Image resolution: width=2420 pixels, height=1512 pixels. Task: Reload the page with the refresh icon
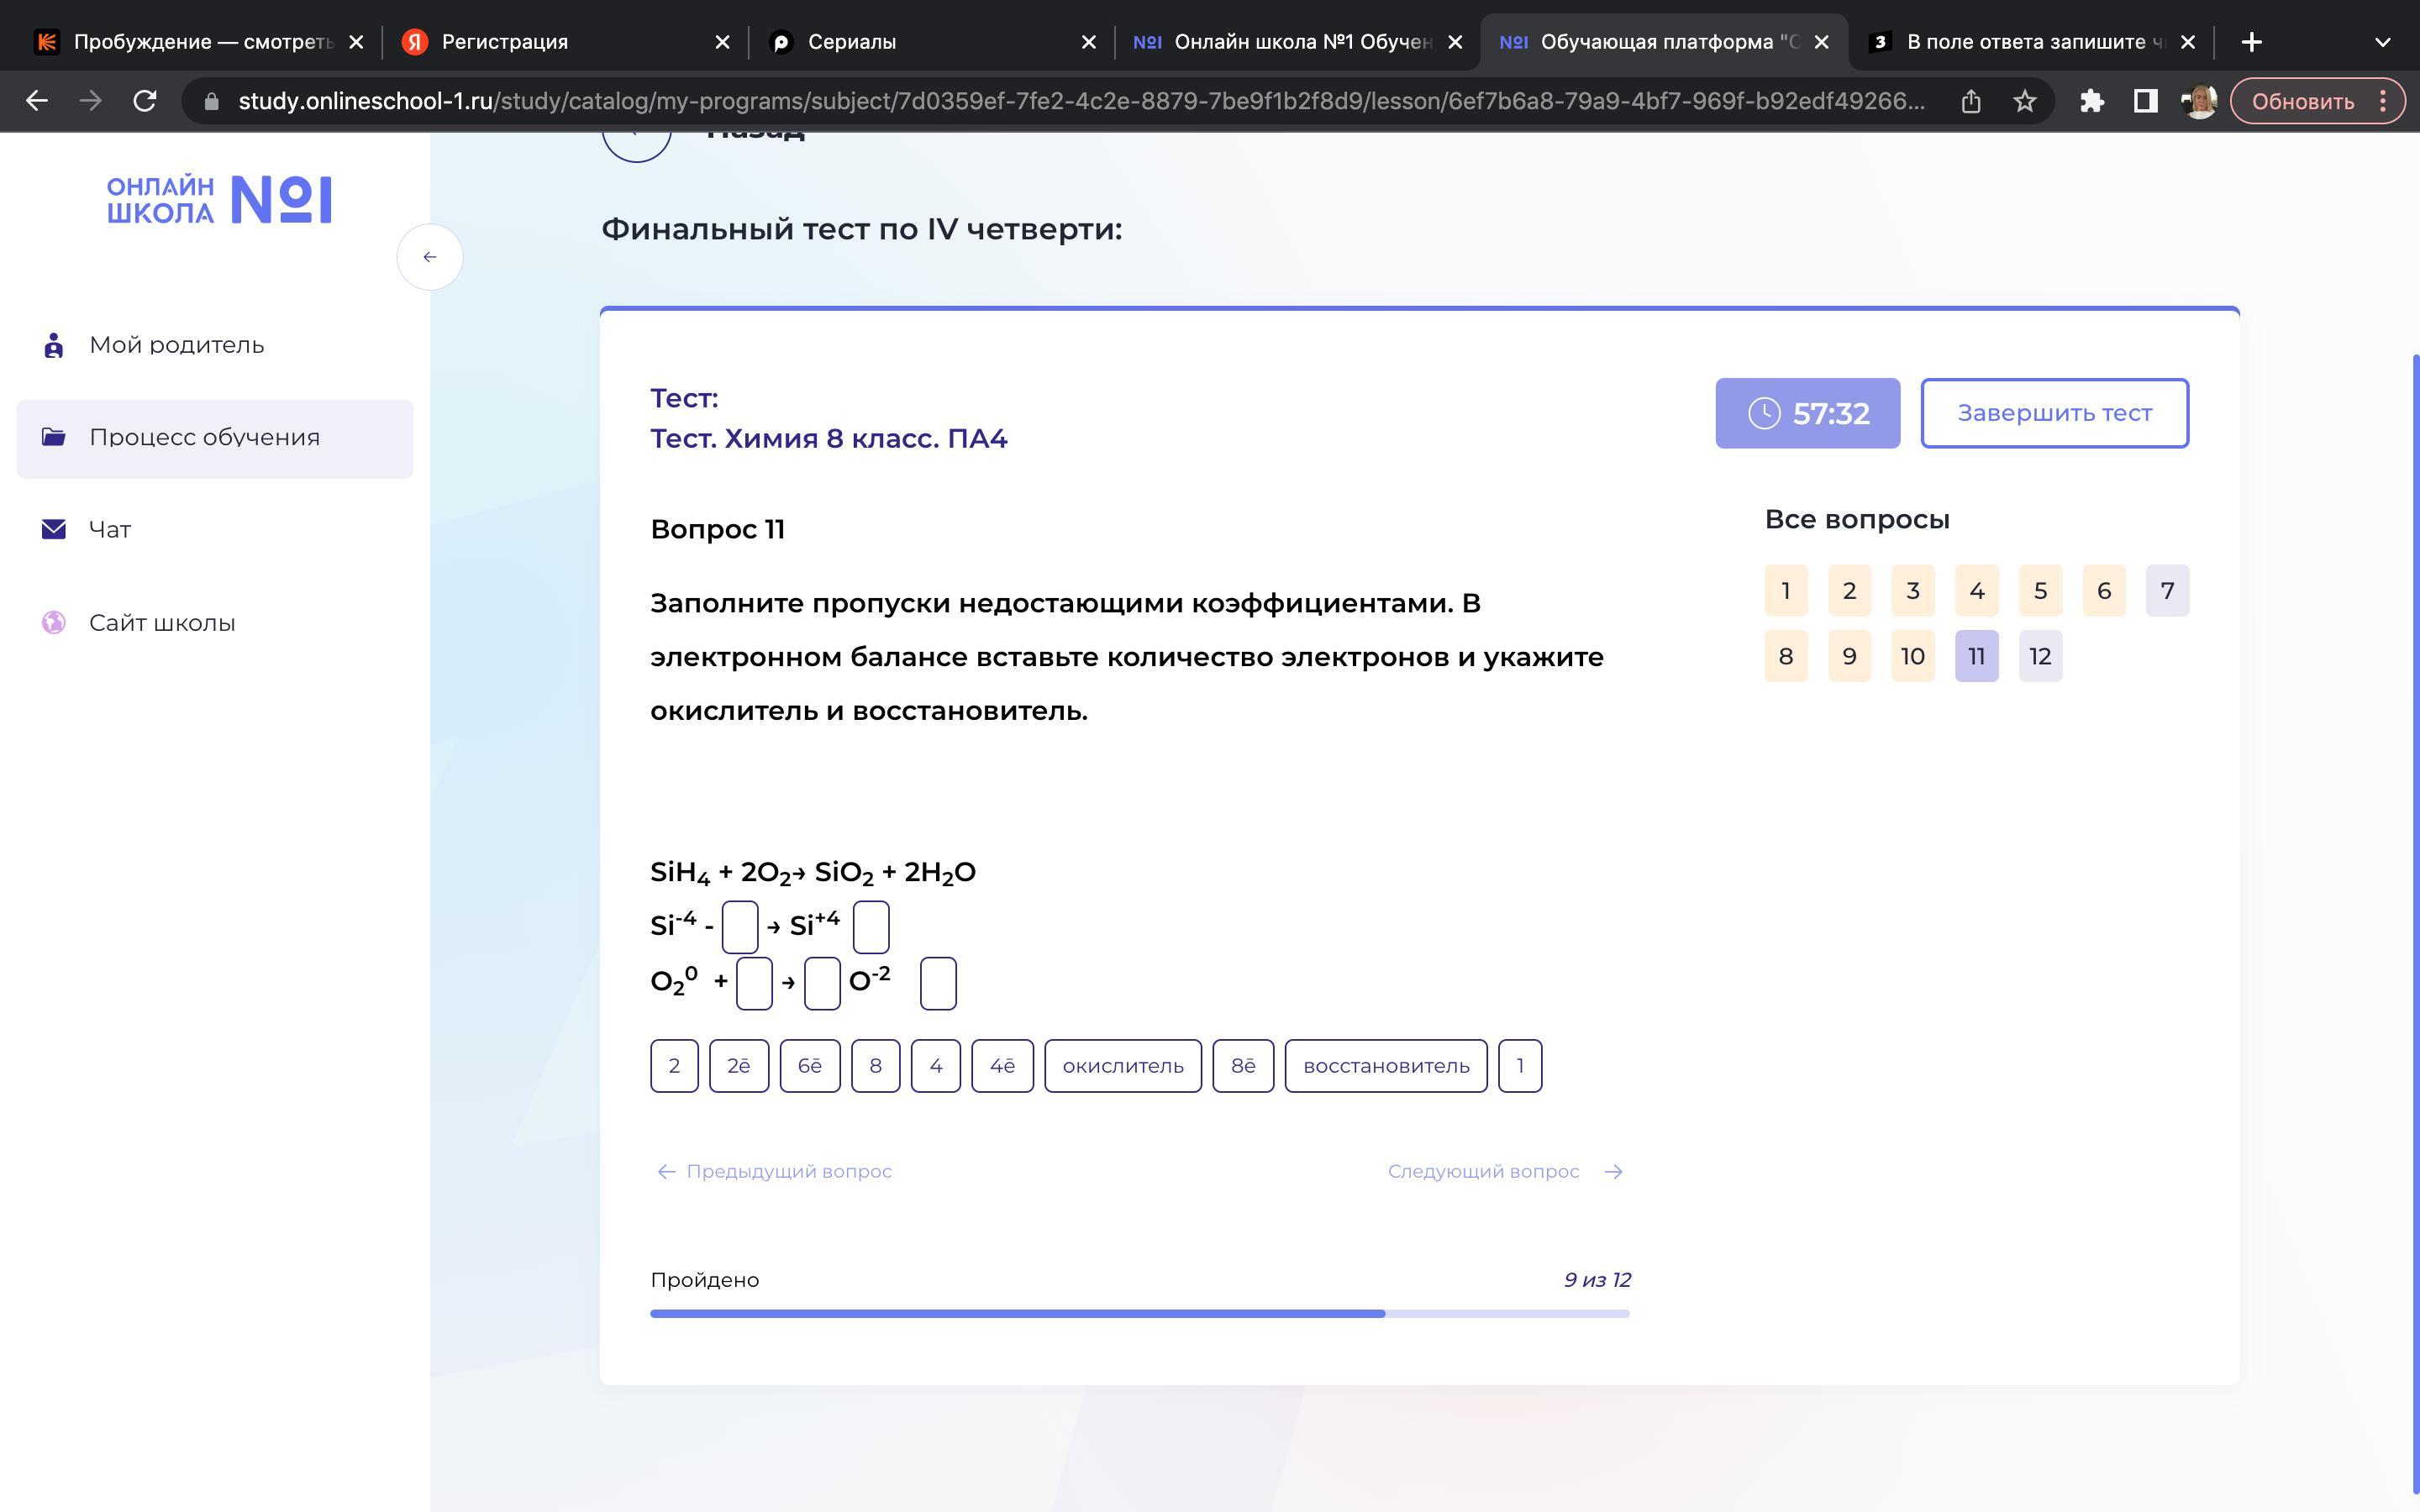(x=145, y=101)
